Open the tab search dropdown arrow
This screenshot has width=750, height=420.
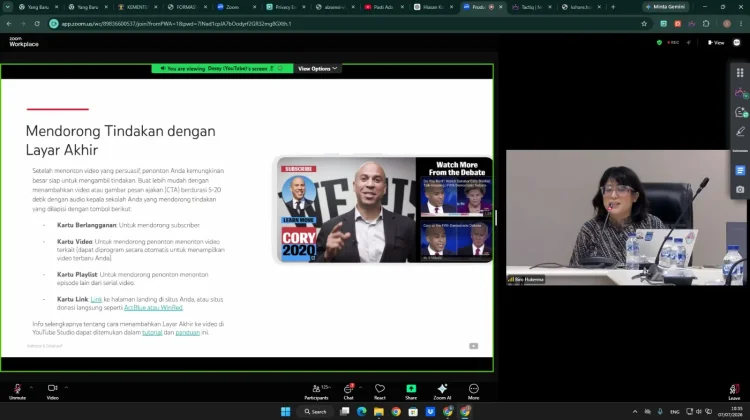tap(8, 7)
